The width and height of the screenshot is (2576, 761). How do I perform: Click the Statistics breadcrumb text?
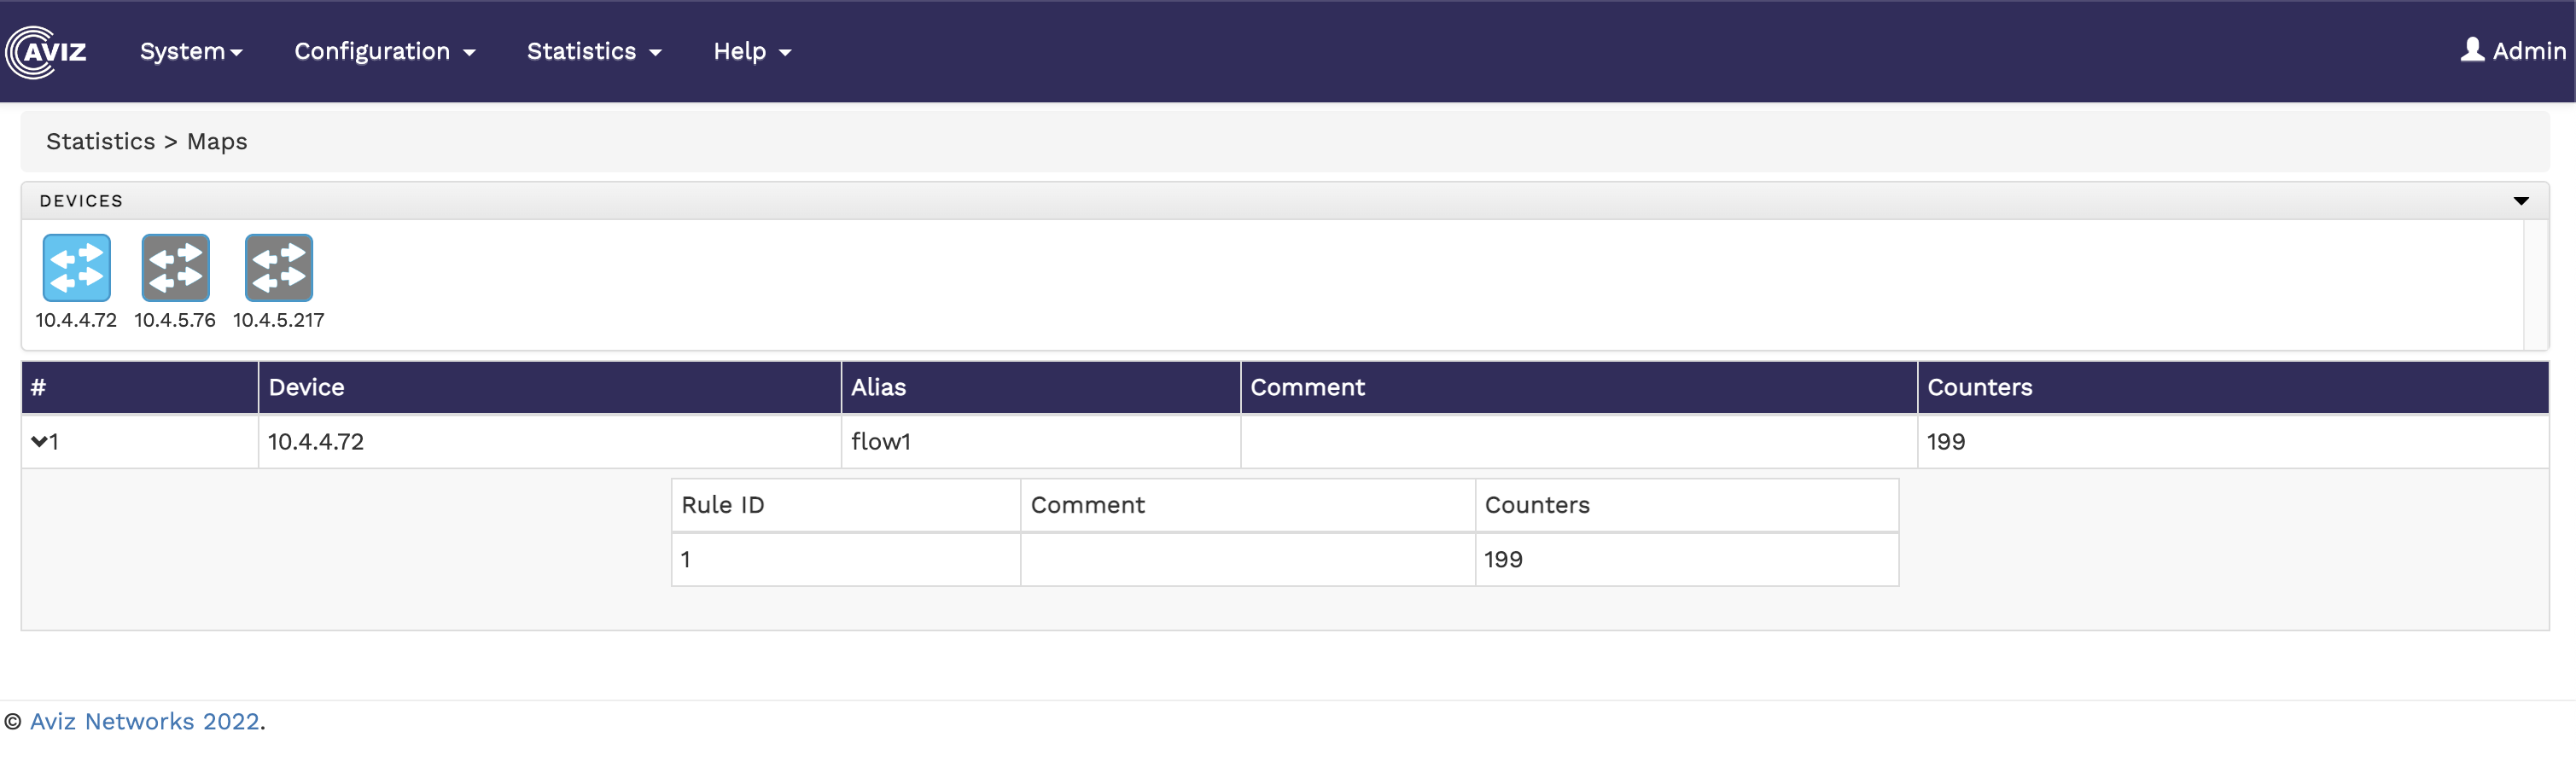tap(100, 141)
